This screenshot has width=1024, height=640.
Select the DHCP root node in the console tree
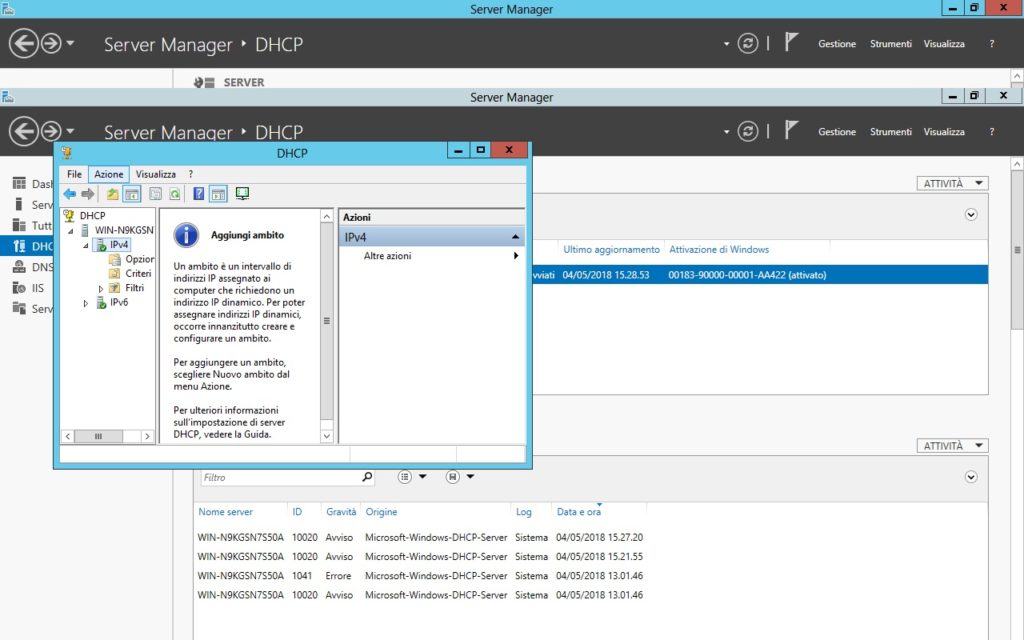92,216
